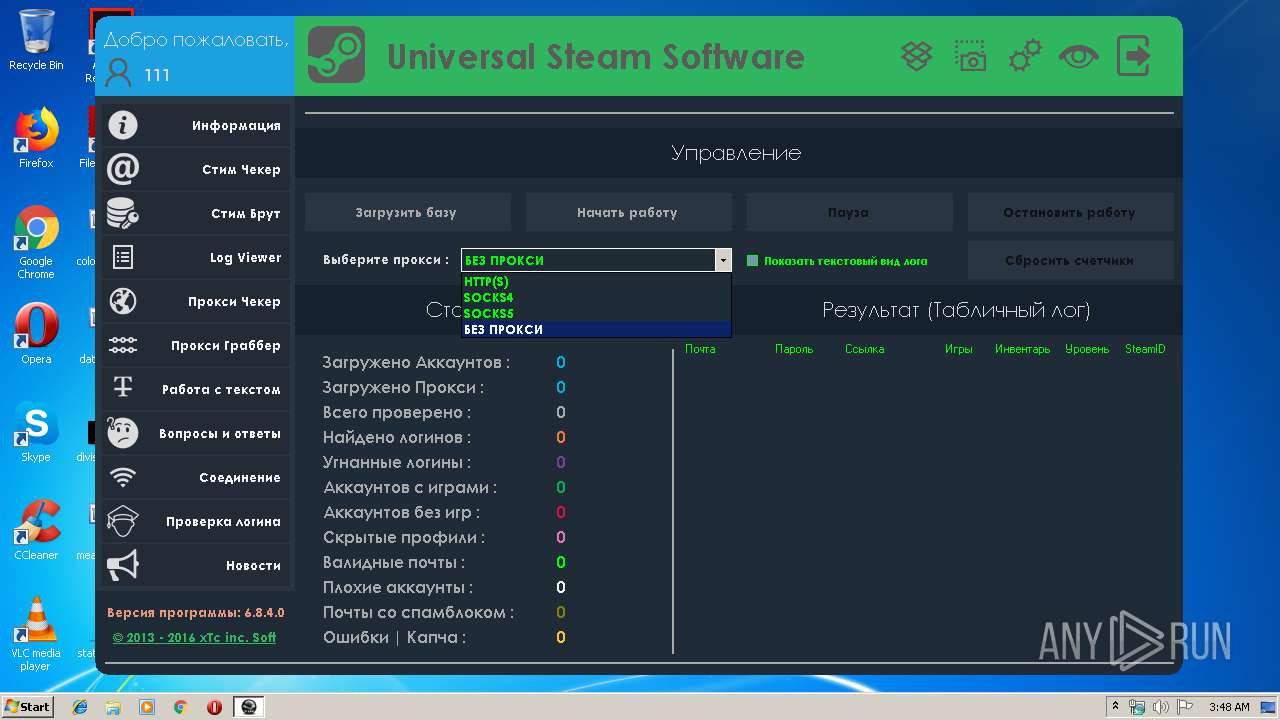Click the nodes icon for Прокси Граббер

(x=123, y=345)
